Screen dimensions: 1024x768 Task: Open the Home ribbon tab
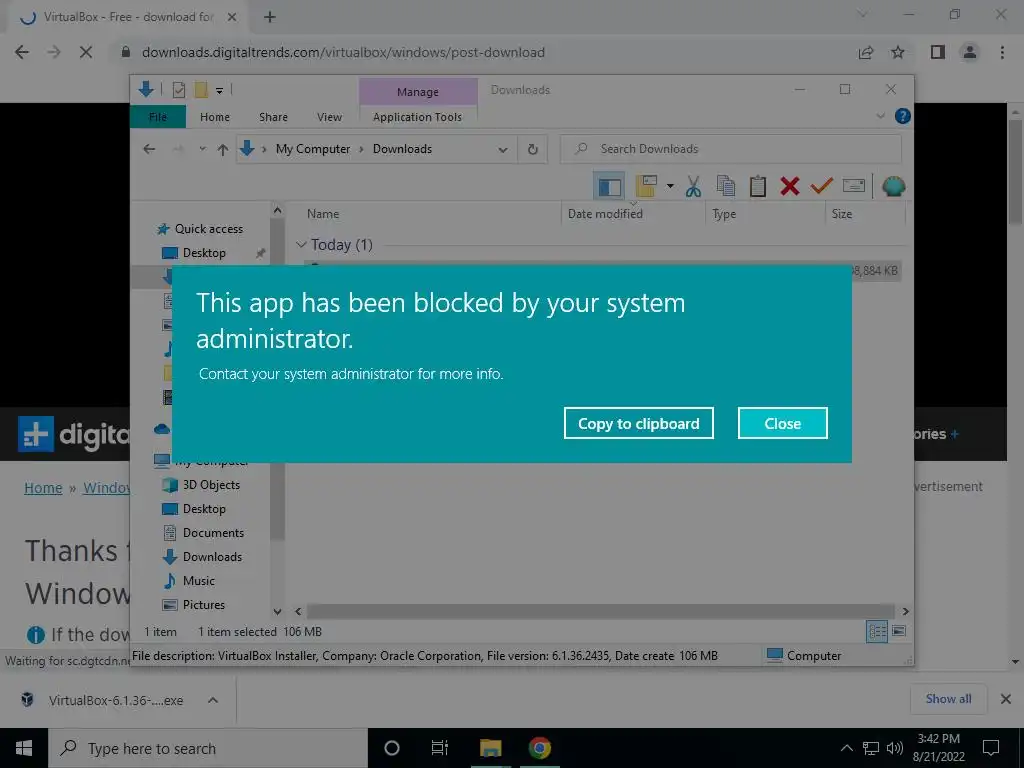[215, 117]
